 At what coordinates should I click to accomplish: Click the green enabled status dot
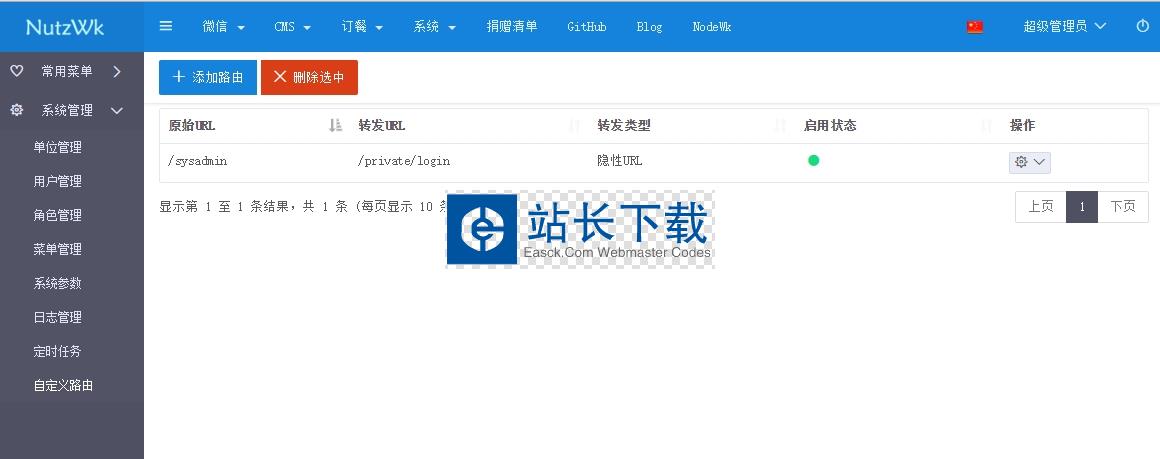(813, 160)
